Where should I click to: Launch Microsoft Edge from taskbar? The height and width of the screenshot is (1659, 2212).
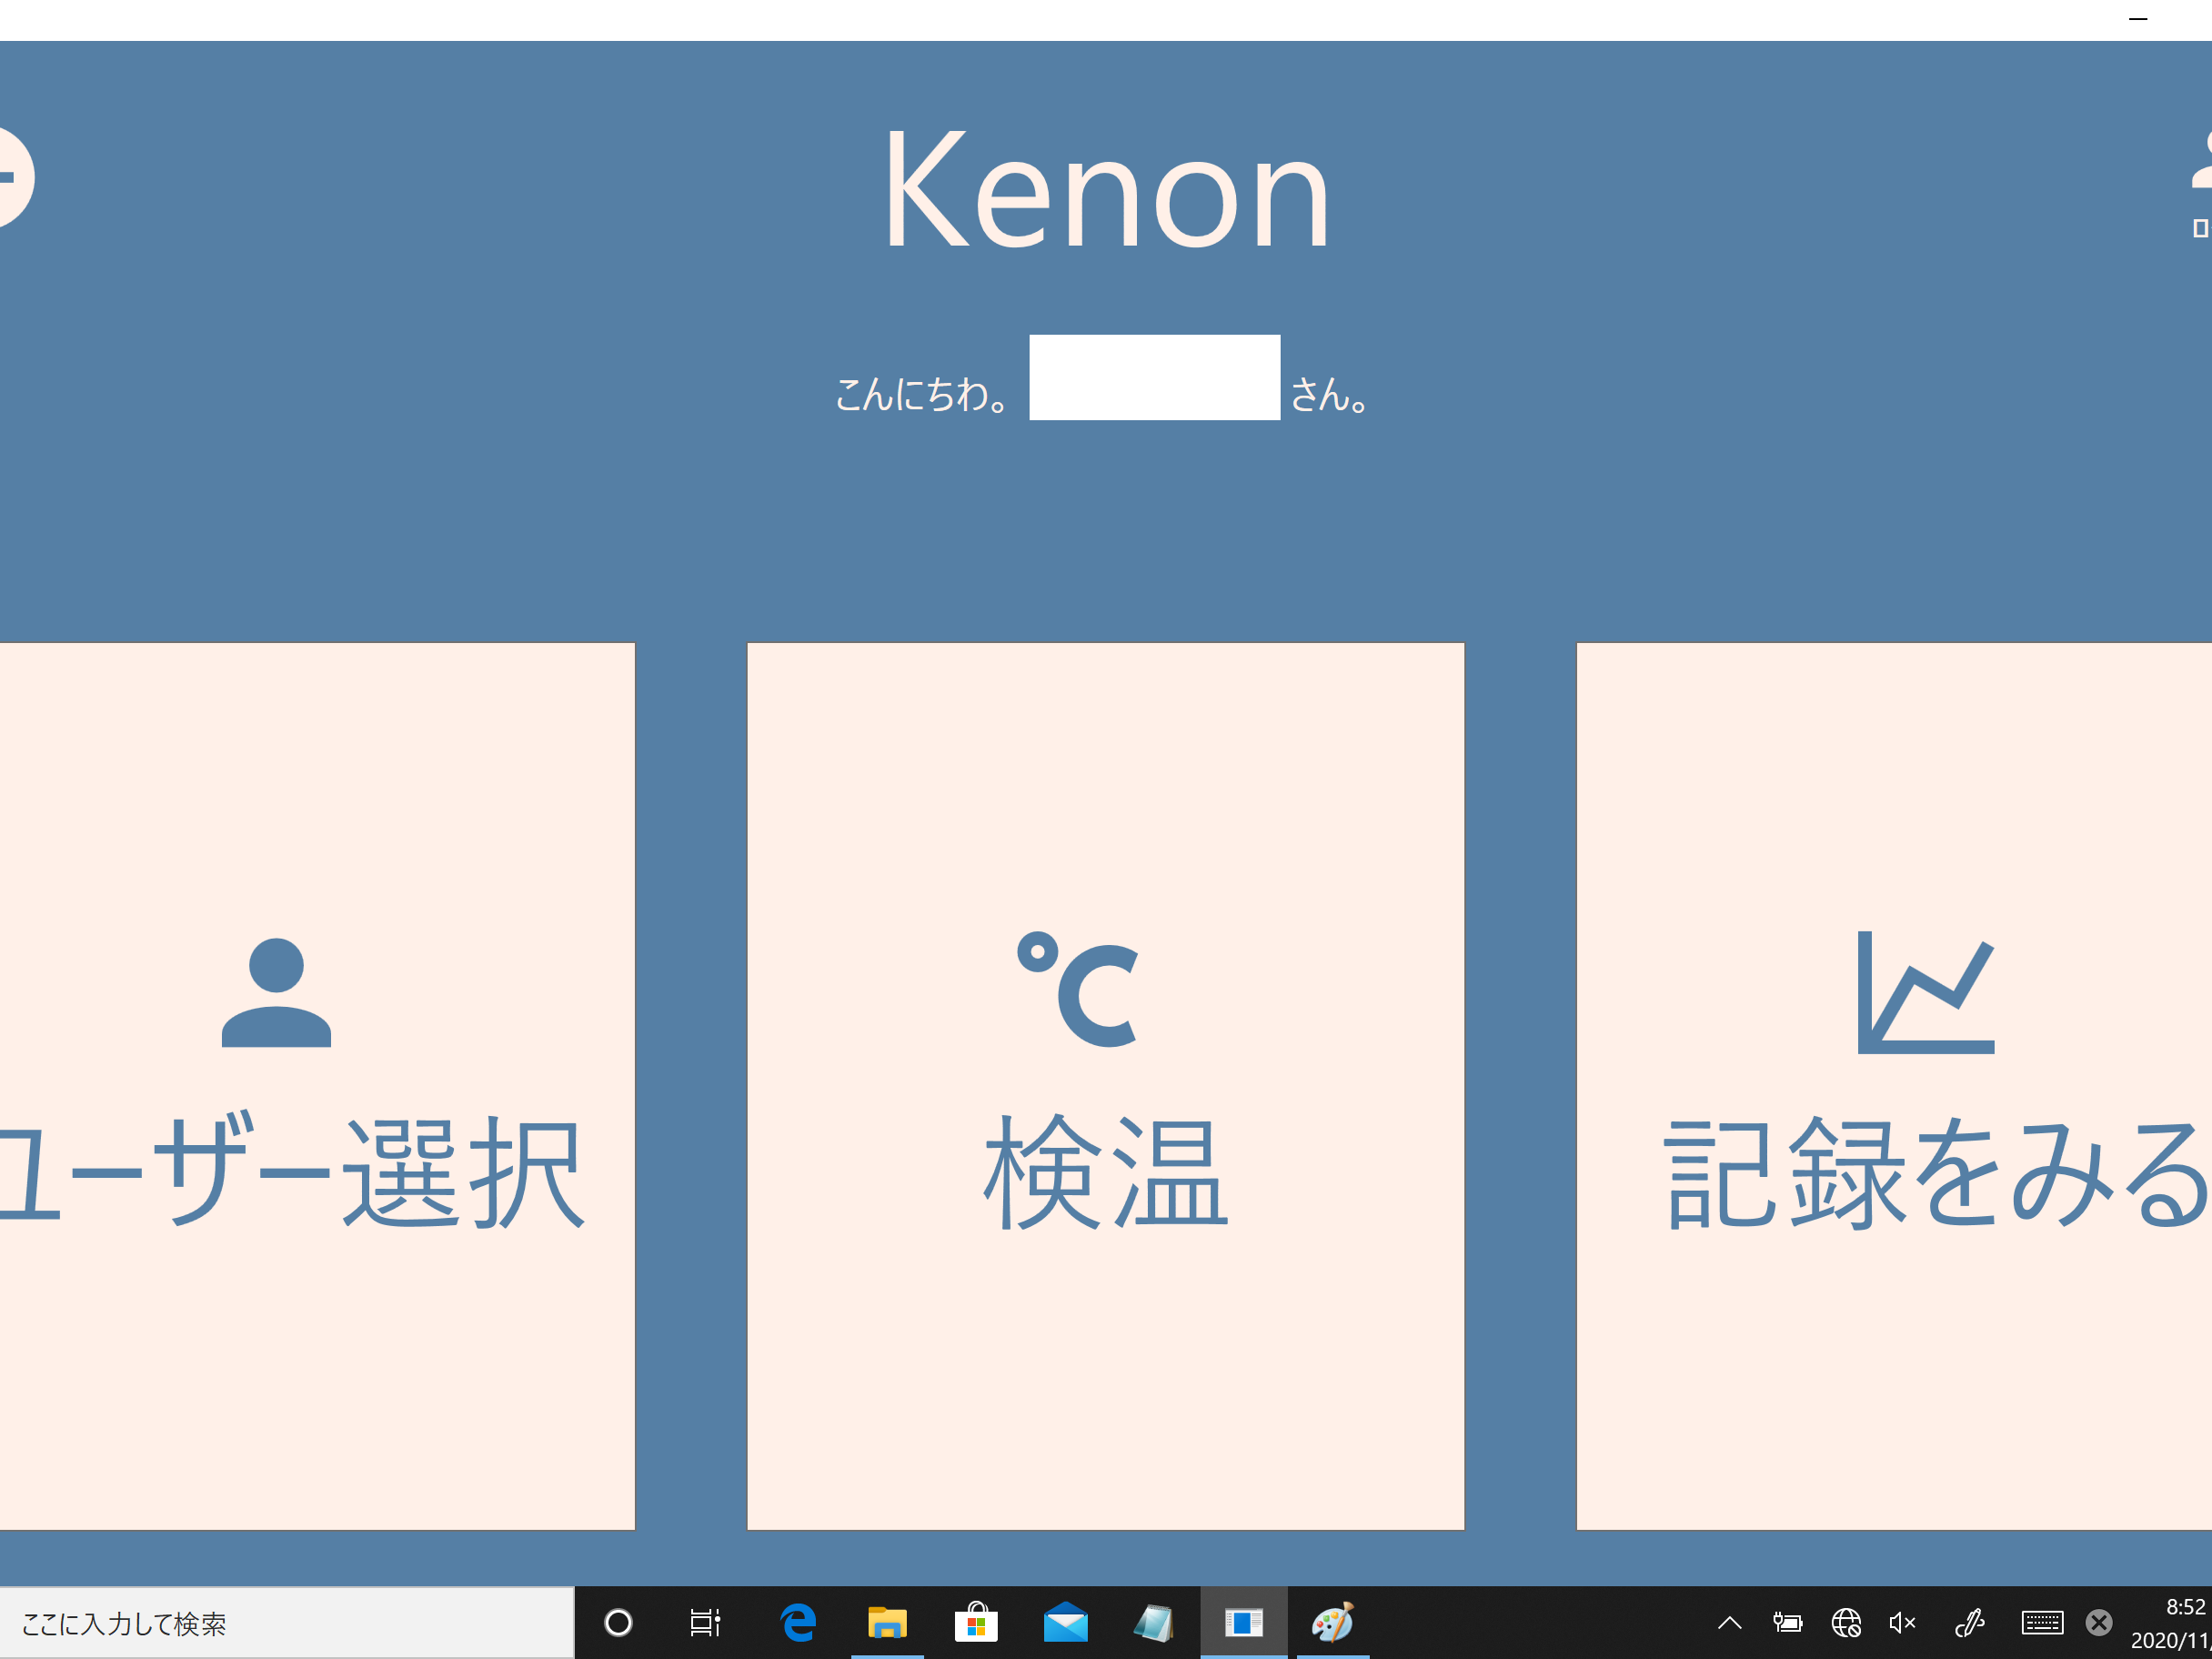(798, 1623)
